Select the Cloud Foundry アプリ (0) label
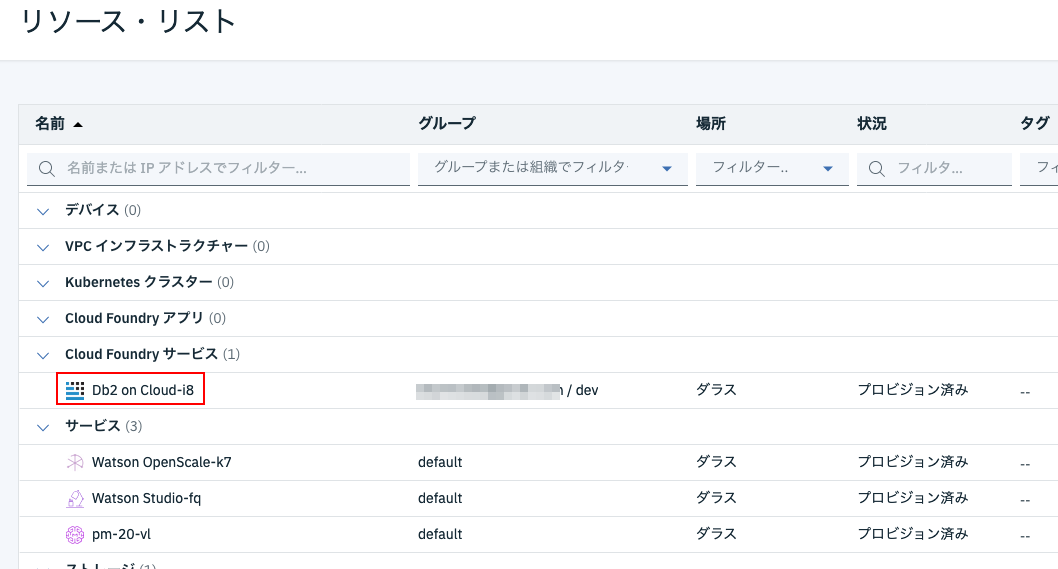1058x569 pixels. [145, 318]
